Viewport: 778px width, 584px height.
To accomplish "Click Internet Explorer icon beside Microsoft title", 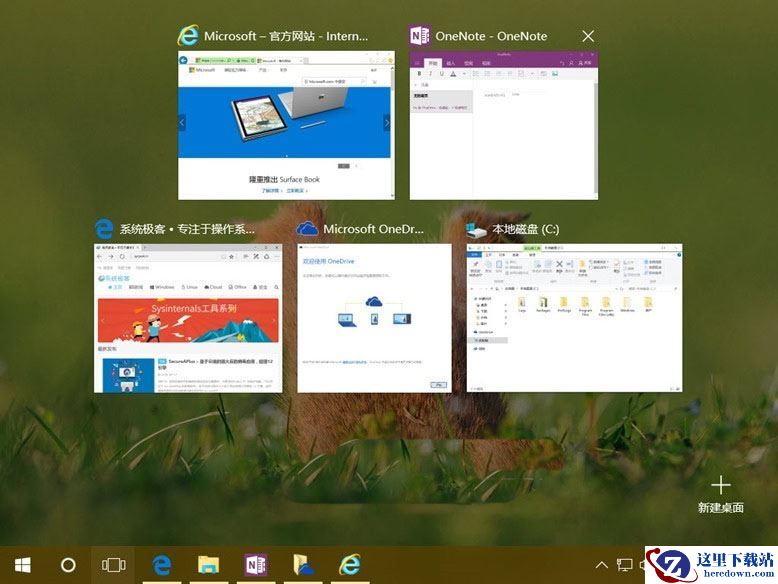I will pos(189,36).
